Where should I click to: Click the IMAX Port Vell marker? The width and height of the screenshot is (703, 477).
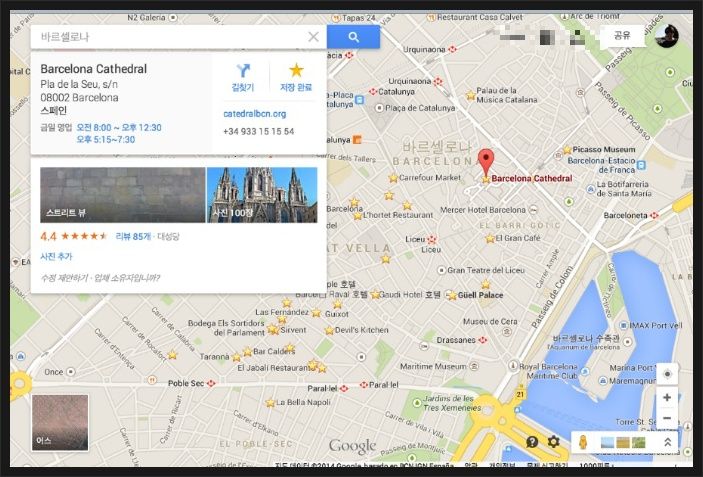(624, 325)
